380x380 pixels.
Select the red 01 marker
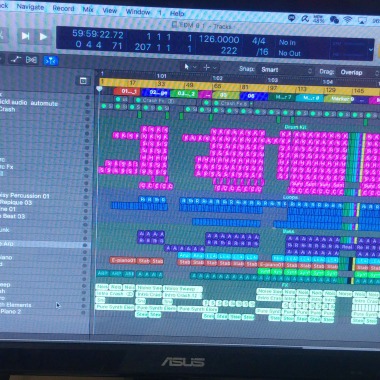(127, 92)
